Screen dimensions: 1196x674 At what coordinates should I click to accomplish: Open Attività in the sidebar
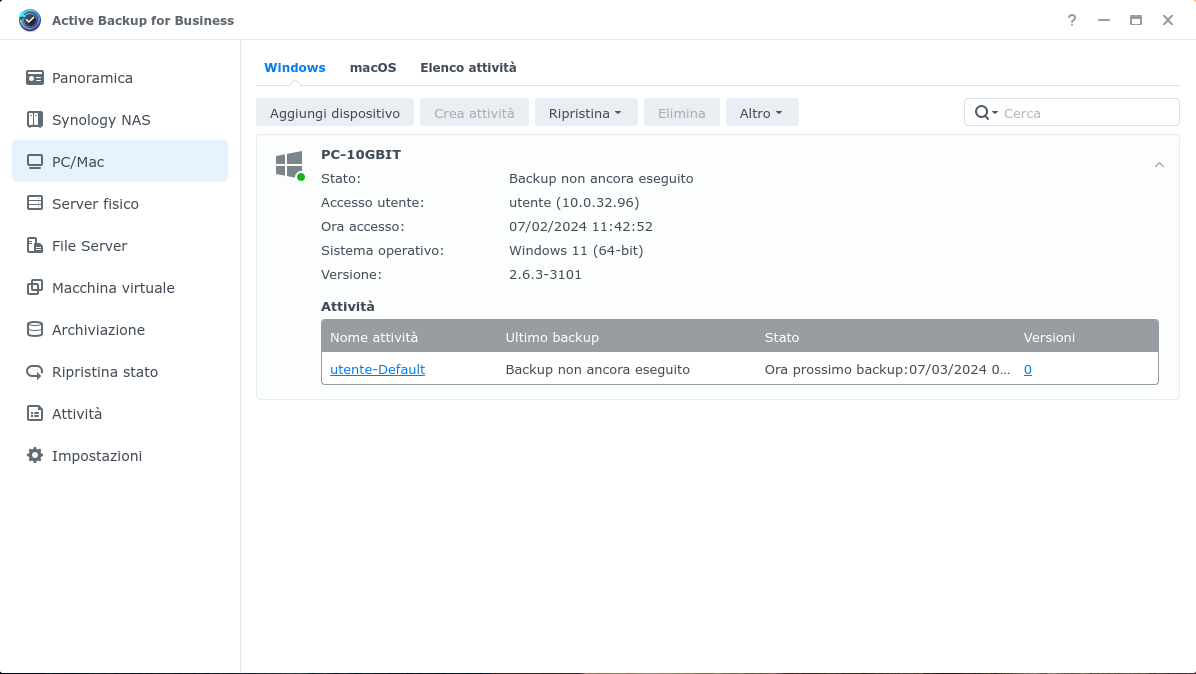(x=120, y=414)
